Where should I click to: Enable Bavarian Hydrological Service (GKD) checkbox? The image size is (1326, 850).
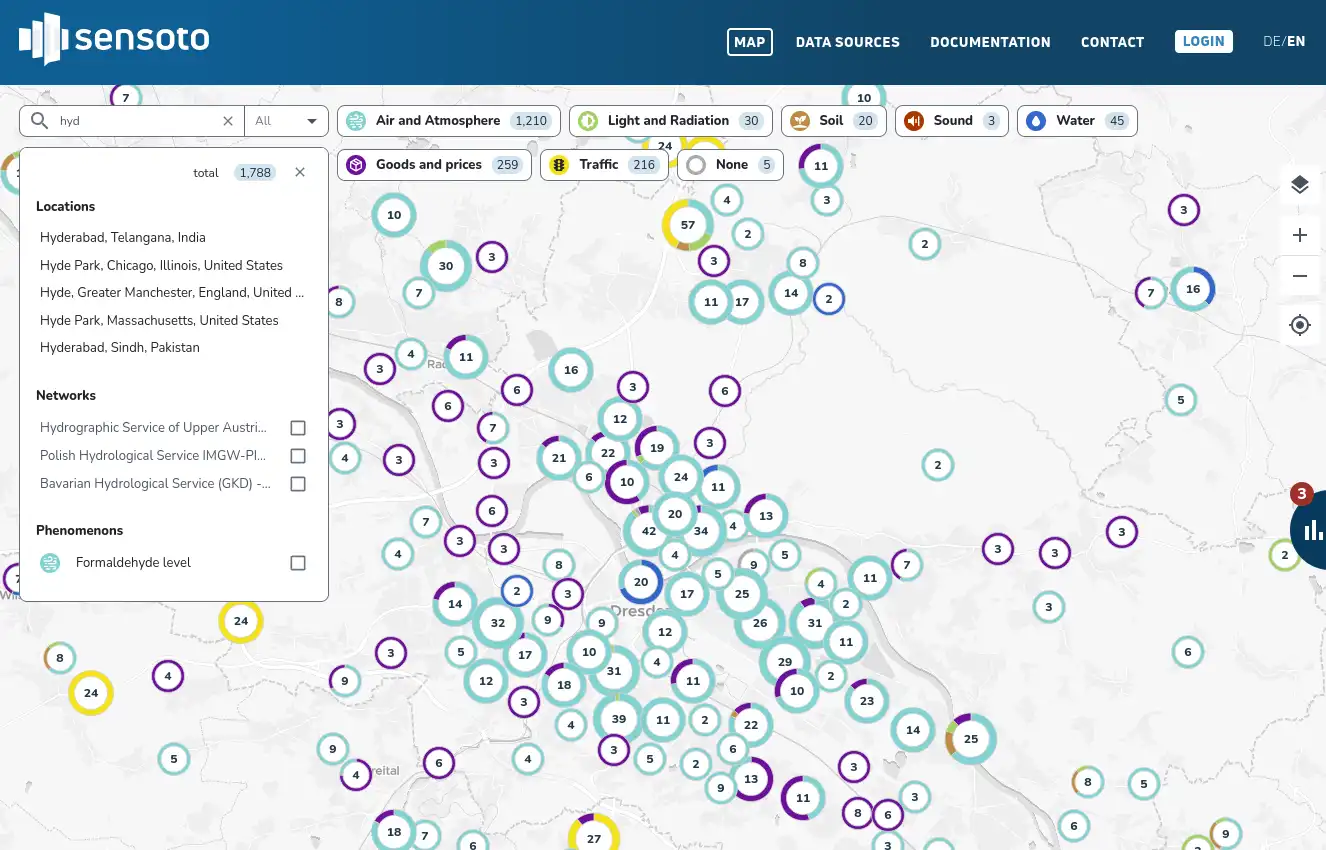(x=298, y=484)
